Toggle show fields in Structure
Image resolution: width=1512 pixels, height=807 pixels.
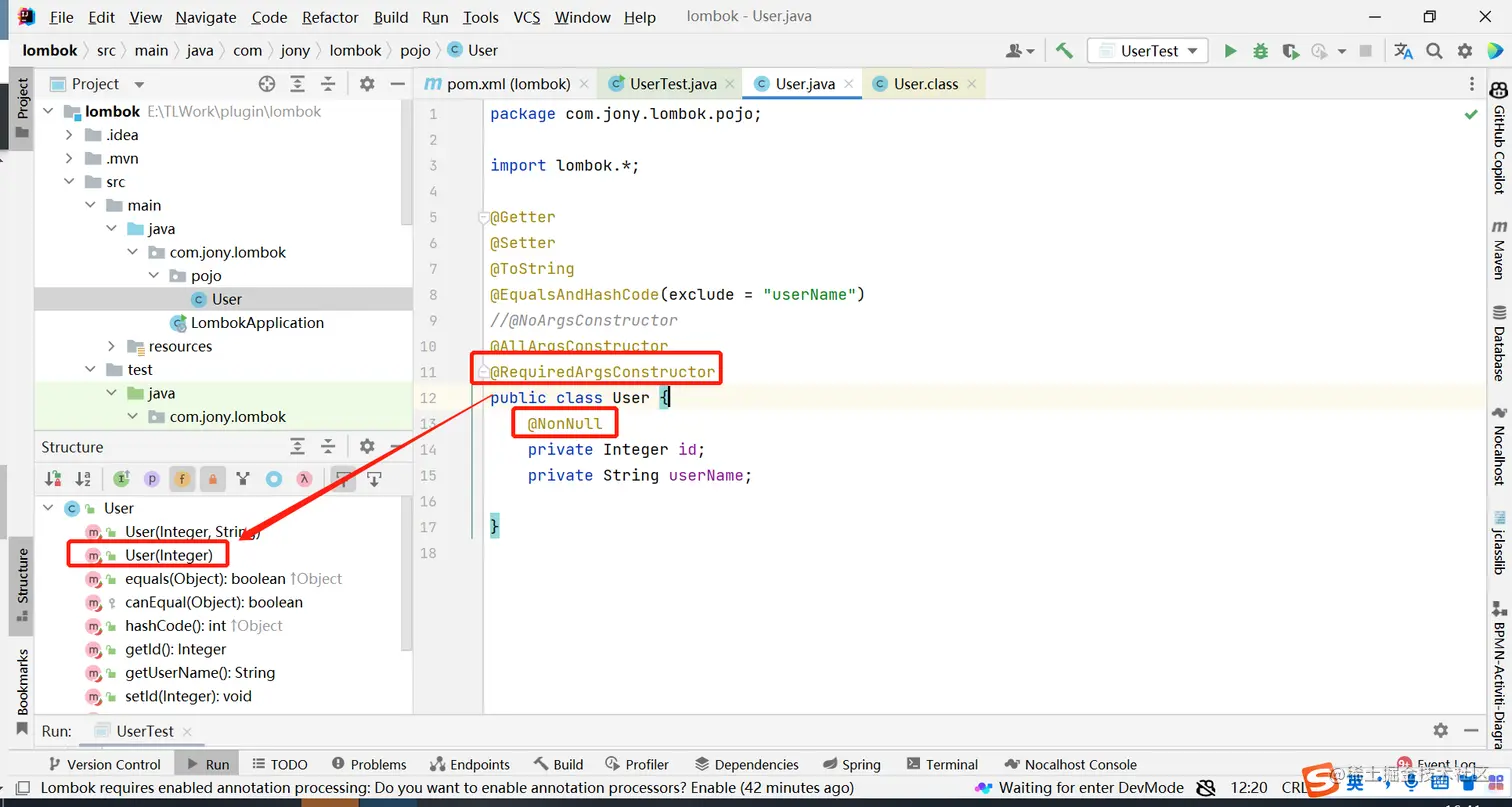tap(182, 479)
